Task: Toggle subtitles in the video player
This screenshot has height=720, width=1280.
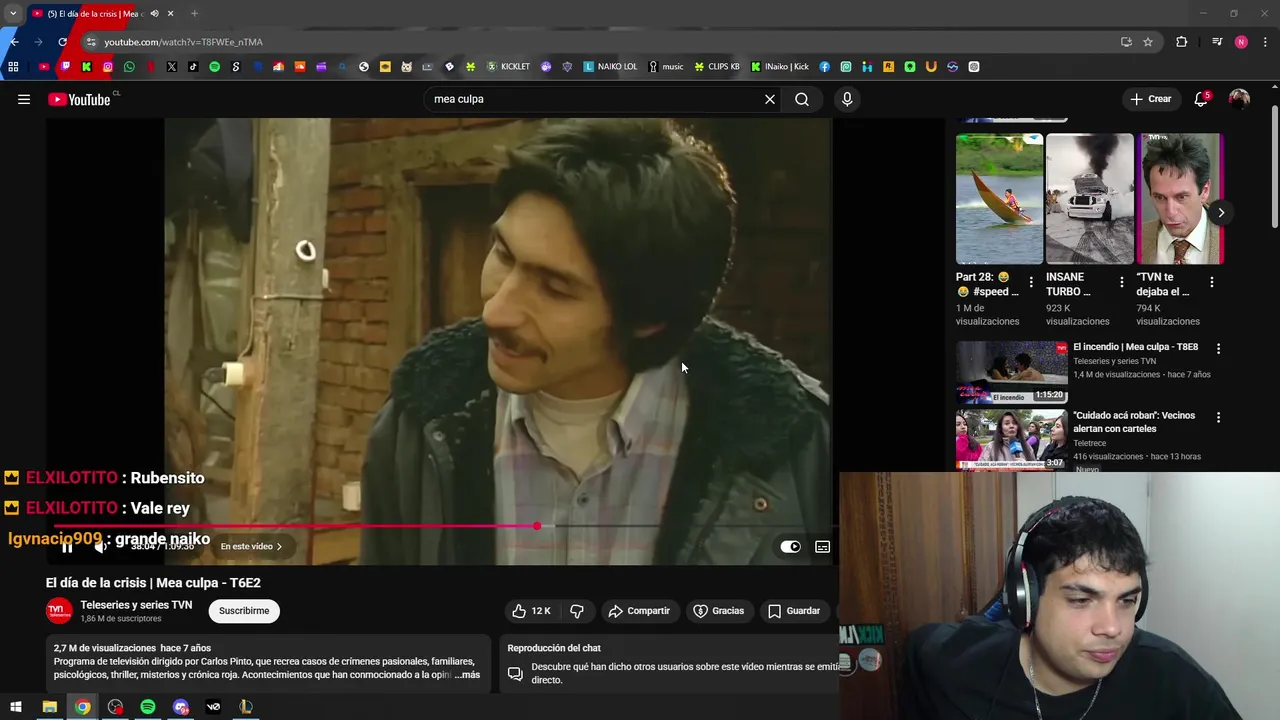Action: click(822, 547)
